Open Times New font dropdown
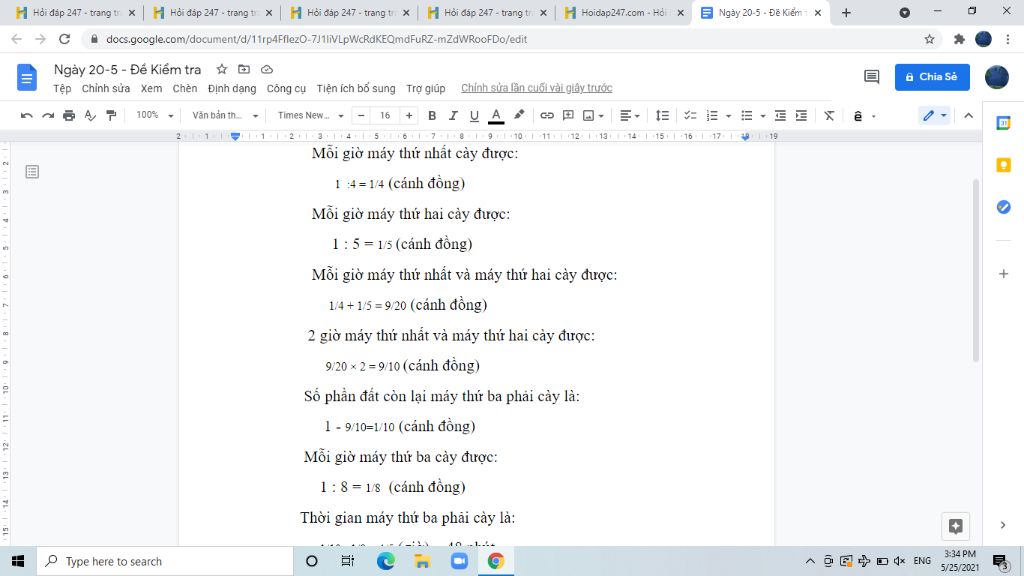 tap(310, 115)
